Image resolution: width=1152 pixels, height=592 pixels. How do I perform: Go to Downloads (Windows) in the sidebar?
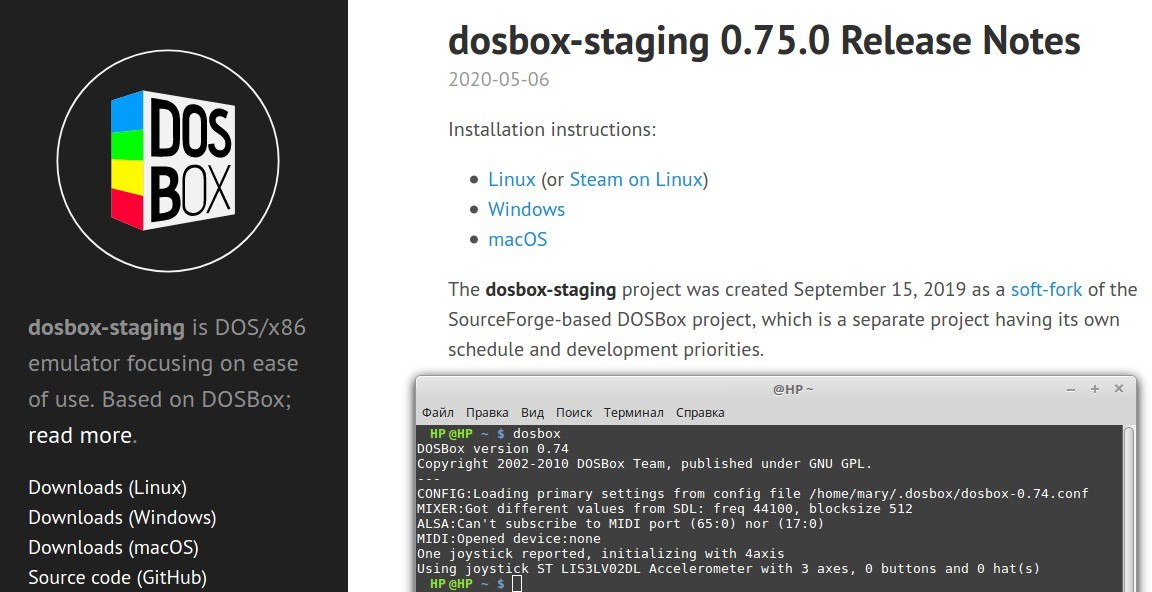point(122,518)
